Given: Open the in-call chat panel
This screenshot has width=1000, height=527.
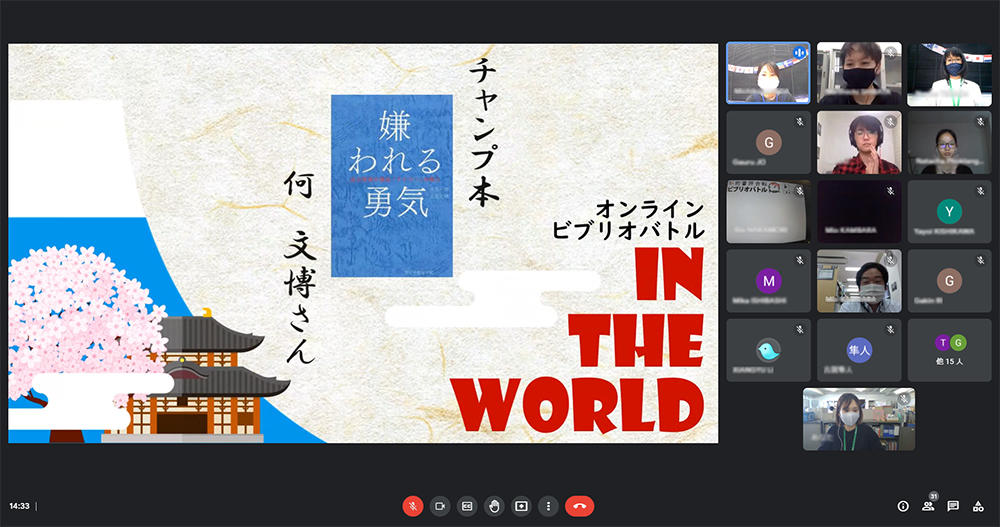Looking at the screenshot, I should pyautogui.click(x=953, y=506).
